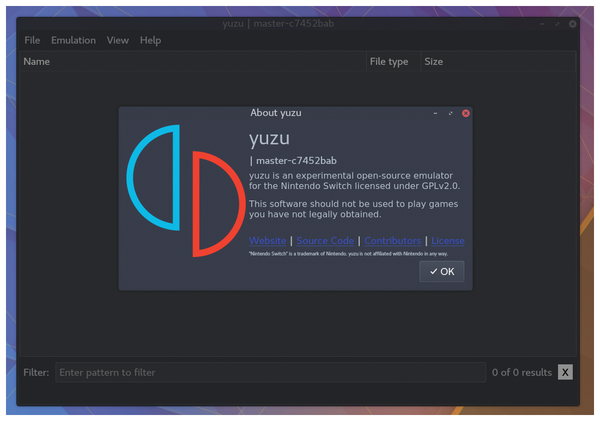Visit the Contributors link
Image resolution: width=600 pixels, height=421 pixels.
click(392, 240)
